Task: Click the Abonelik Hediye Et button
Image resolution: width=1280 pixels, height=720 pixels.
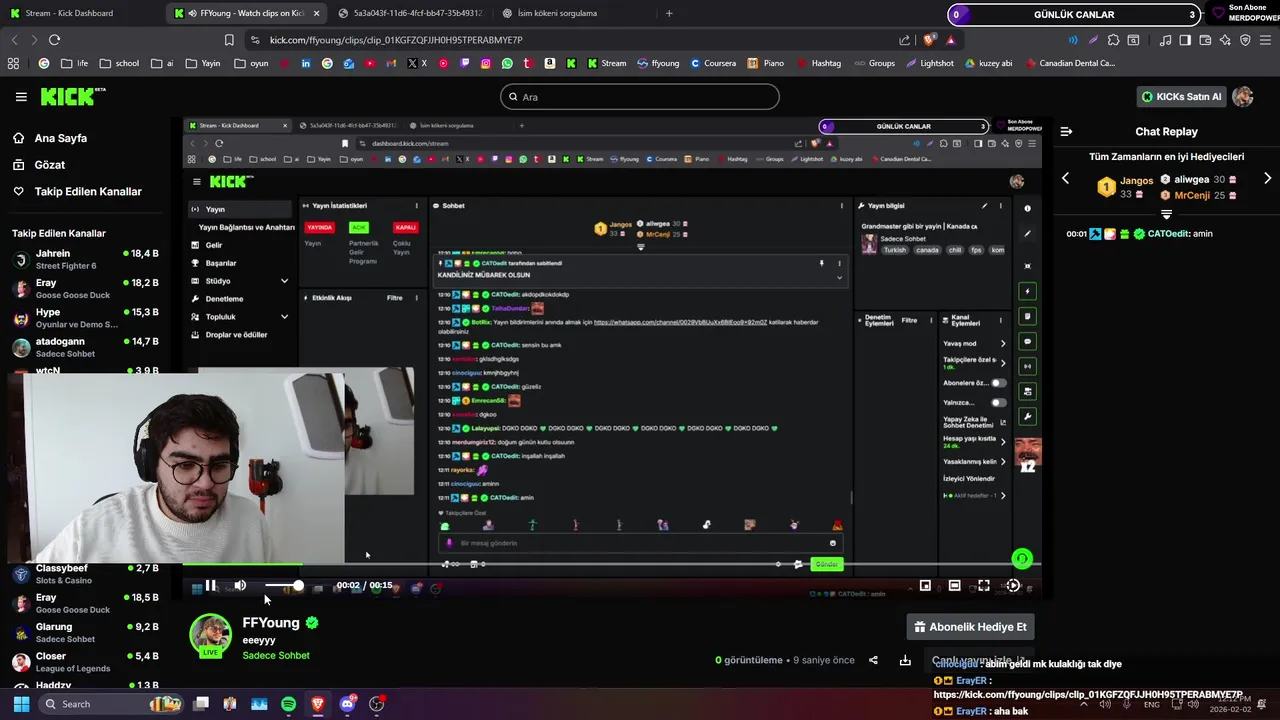Action: click(x=970, y=627)
